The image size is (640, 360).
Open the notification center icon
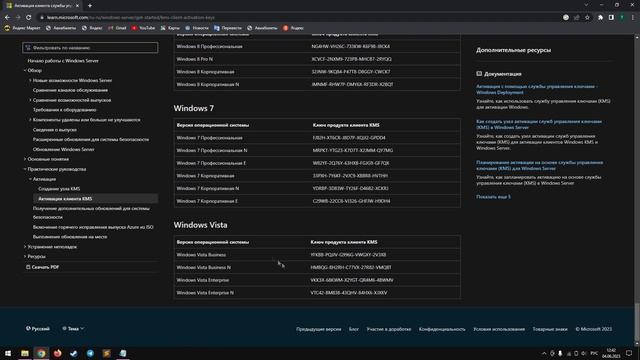(x=629, y=353)
